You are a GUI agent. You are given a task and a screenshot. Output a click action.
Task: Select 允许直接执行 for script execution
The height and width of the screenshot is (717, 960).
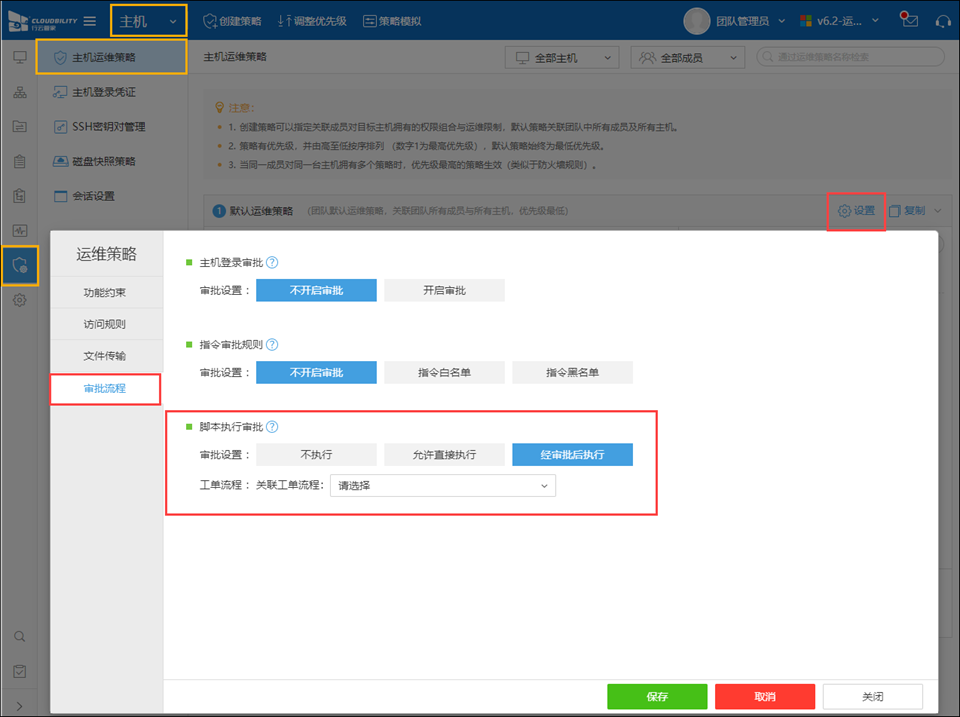click(444, 454)
